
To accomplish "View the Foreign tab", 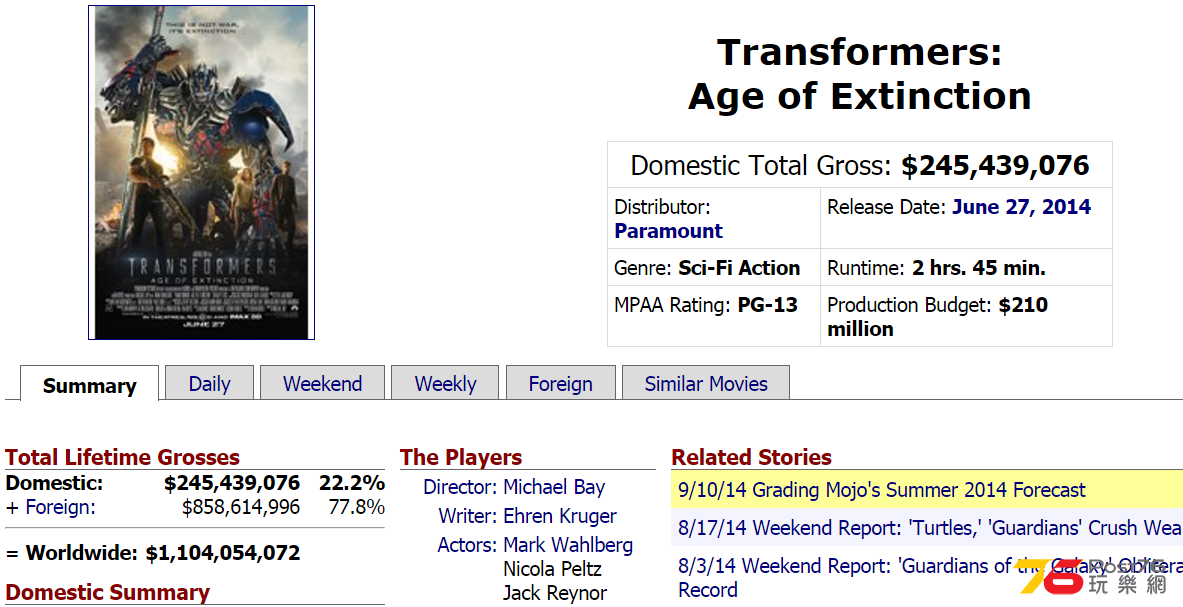I will 561,383.
